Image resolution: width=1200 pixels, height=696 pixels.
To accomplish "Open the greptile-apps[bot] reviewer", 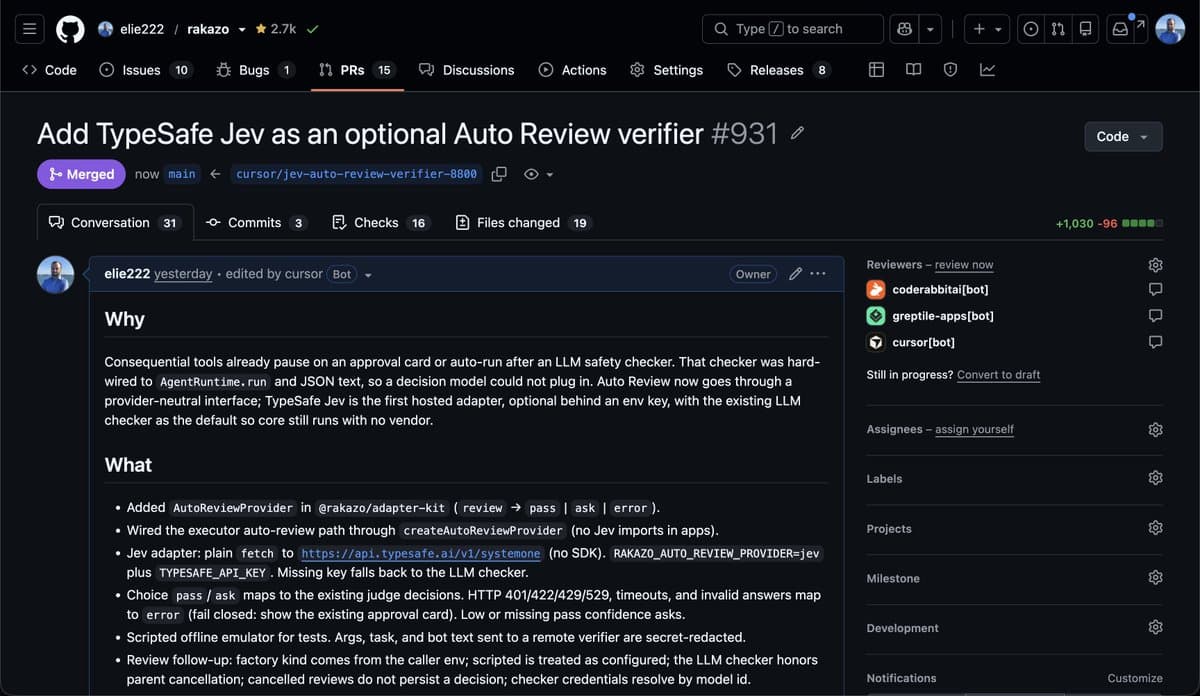I will tap(943, 315).
